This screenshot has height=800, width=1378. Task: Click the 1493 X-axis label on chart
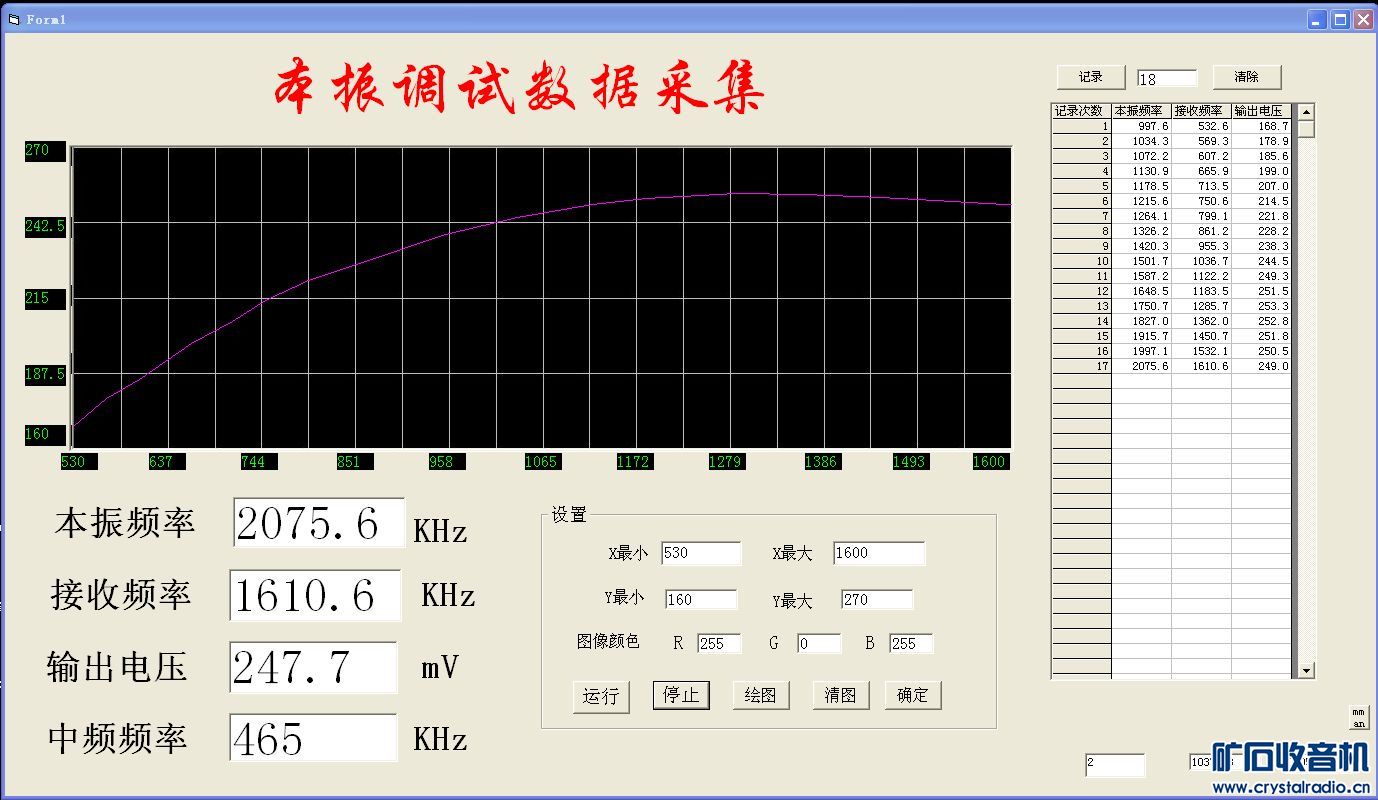point(909,462)
